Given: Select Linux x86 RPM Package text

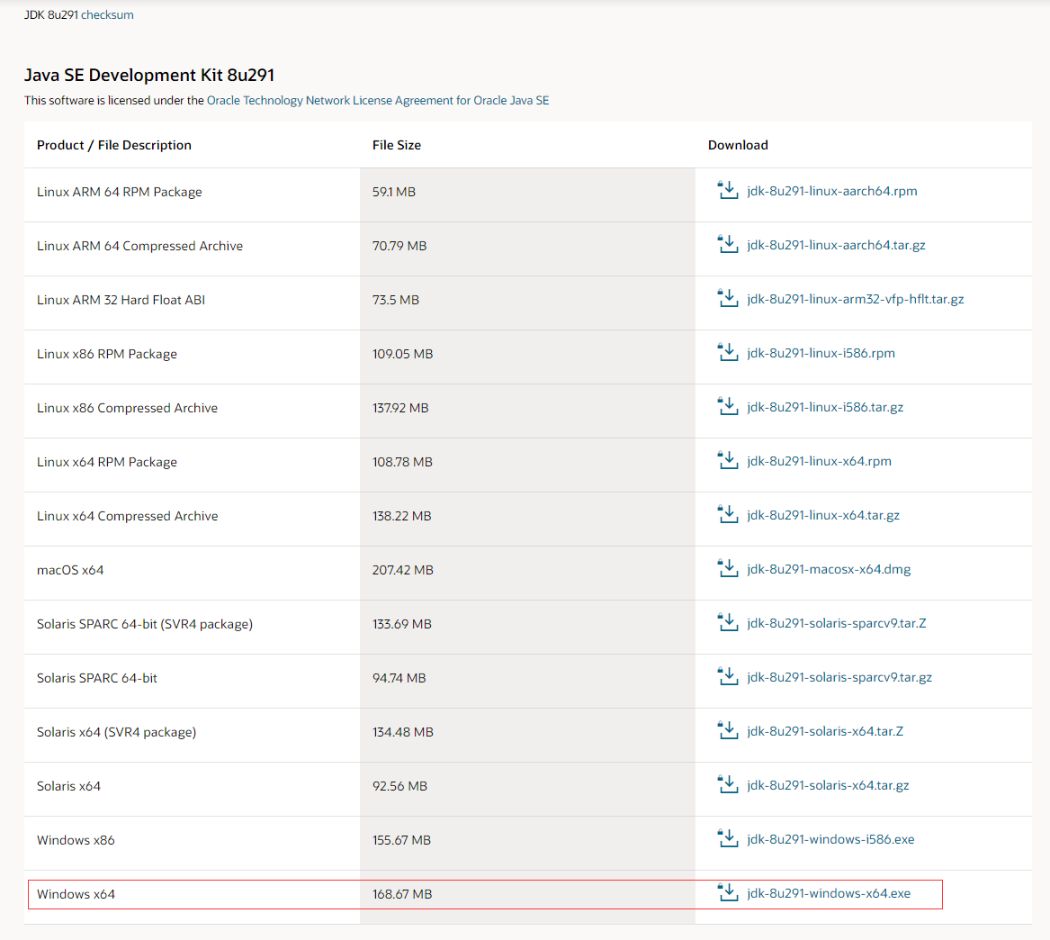Looking at the screenshot, I should [107, 354].
